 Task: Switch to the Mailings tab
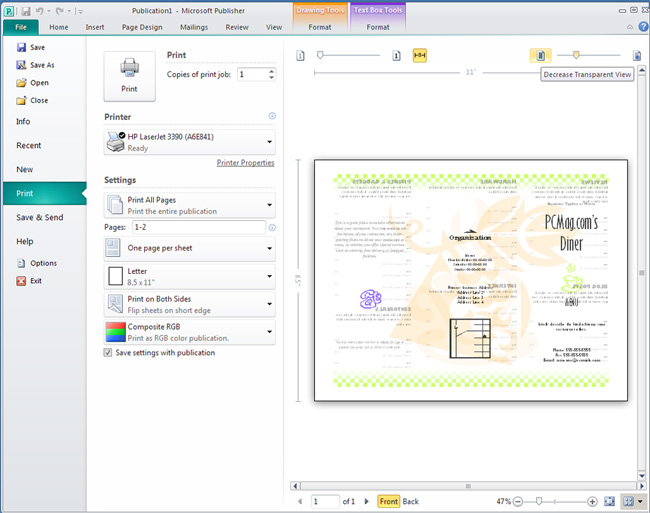[x=194, y=27]
